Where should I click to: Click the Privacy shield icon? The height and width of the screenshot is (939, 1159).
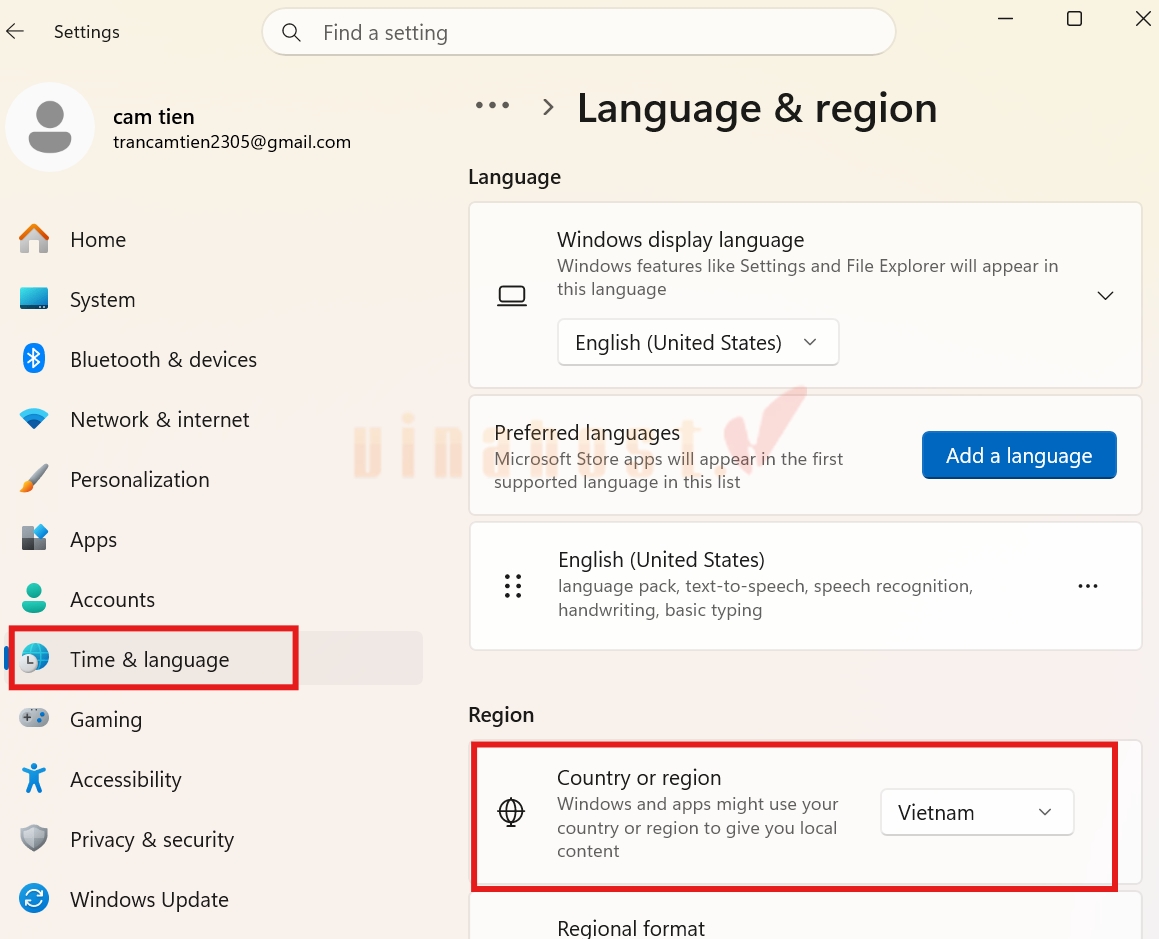tap(34, 838)
